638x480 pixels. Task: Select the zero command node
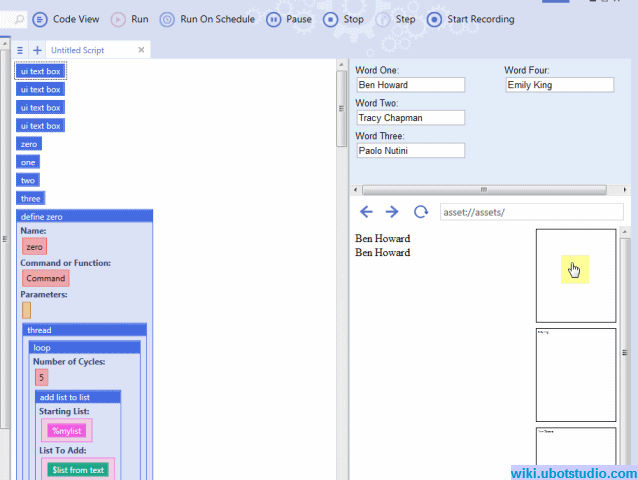29,144
